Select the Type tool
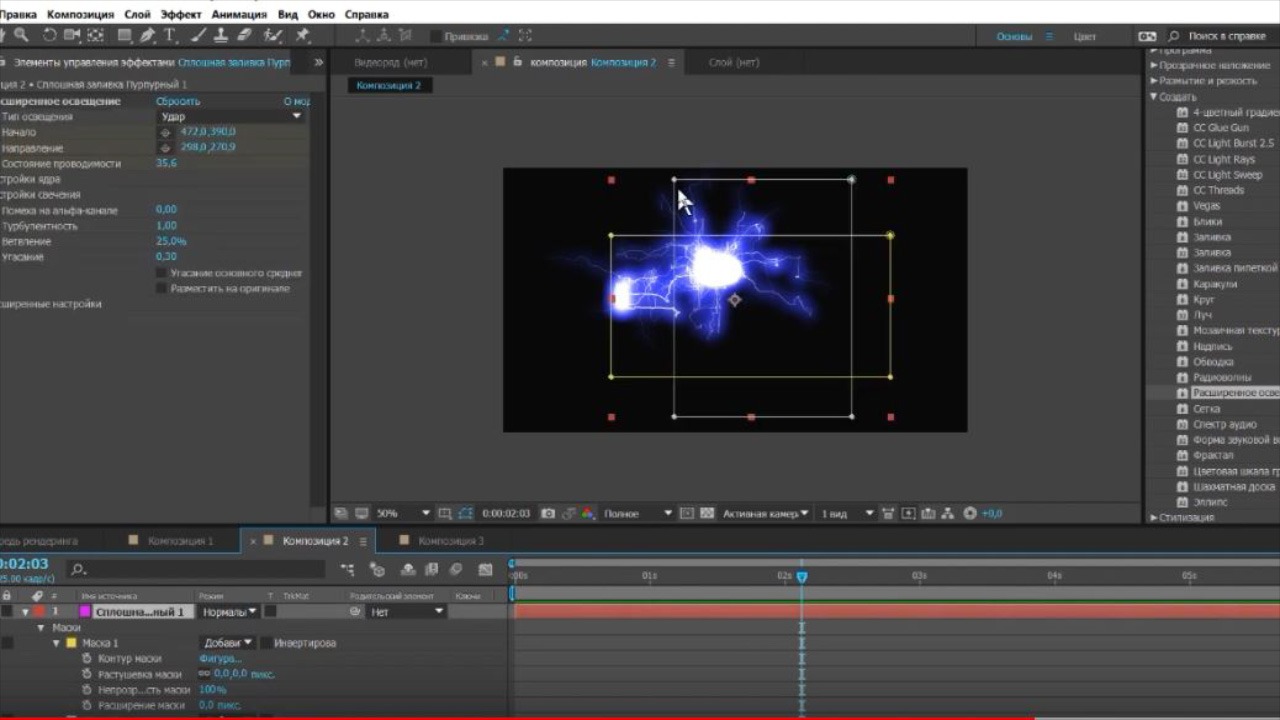The width and height of the screenshot is (1280, 720). coord(168,35)
